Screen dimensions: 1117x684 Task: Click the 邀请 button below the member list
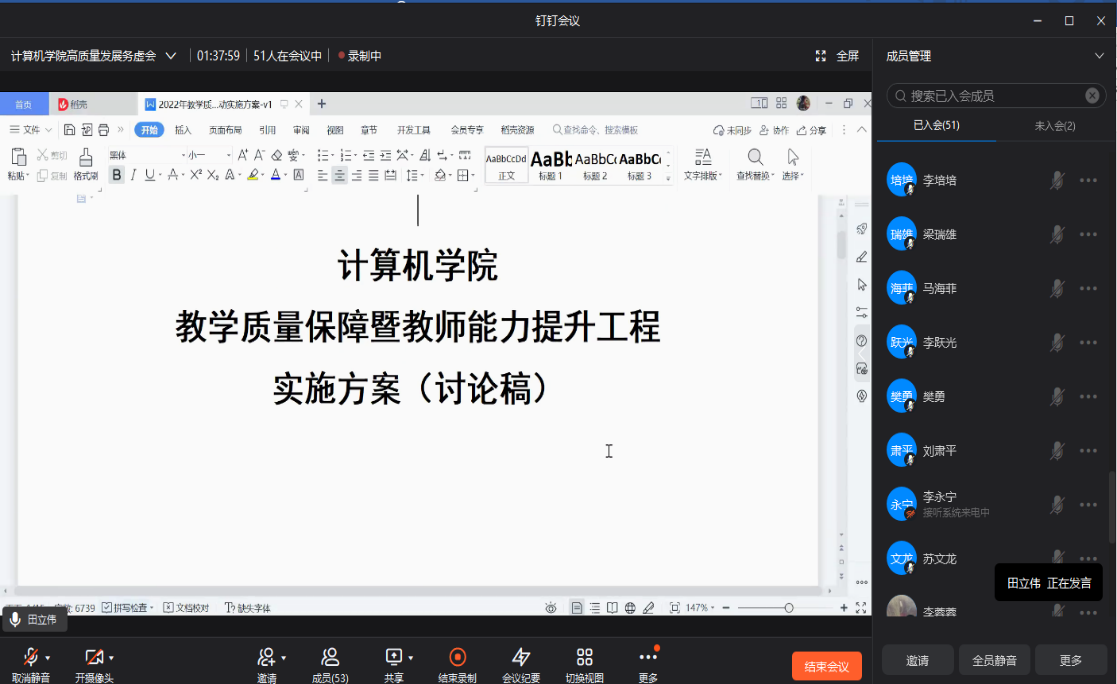click(918, 660)
